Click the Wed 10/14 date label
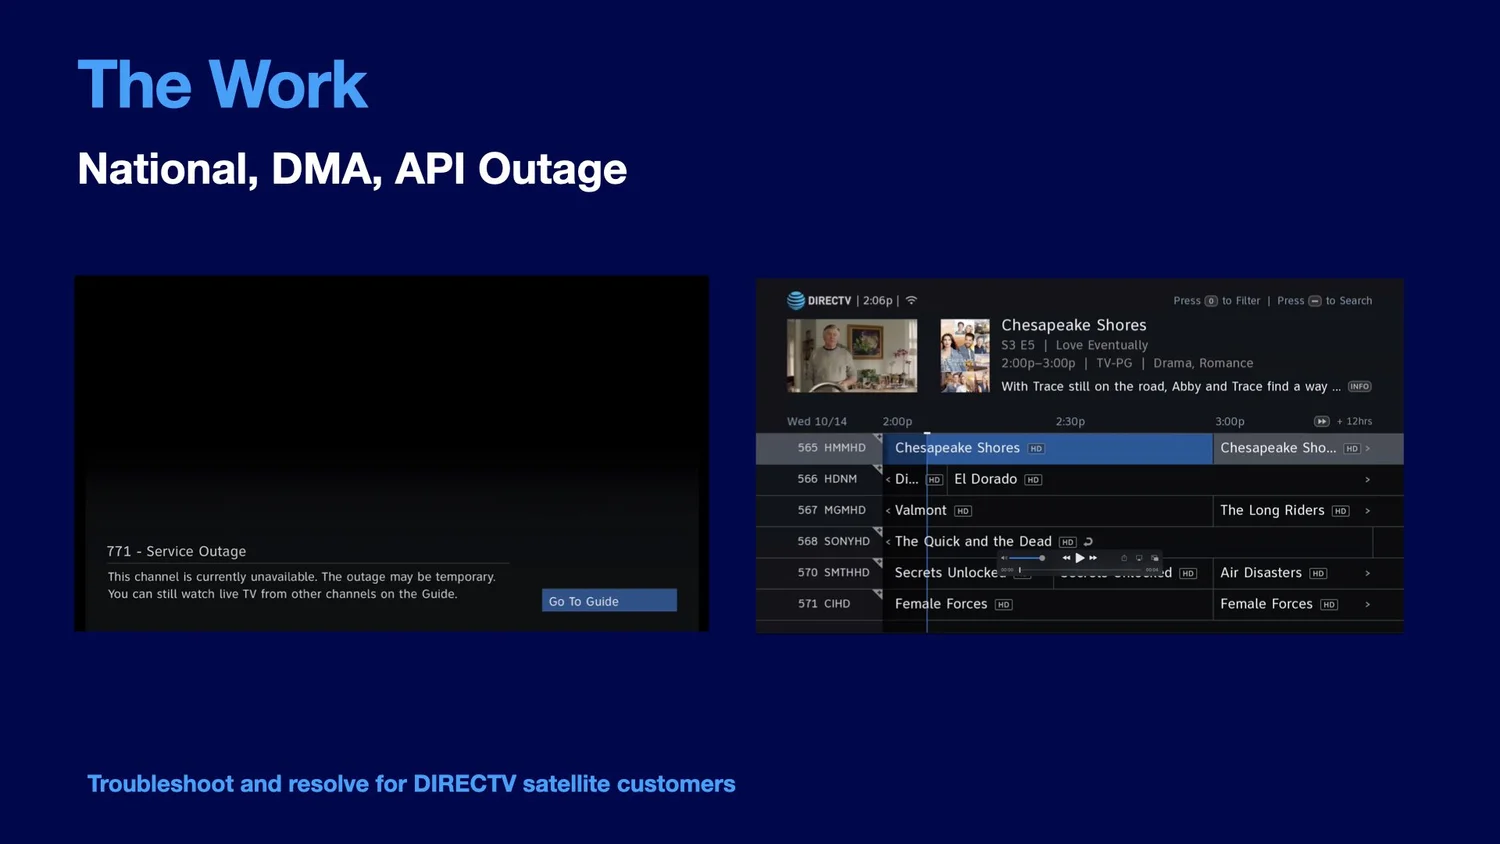 point(816,421)
